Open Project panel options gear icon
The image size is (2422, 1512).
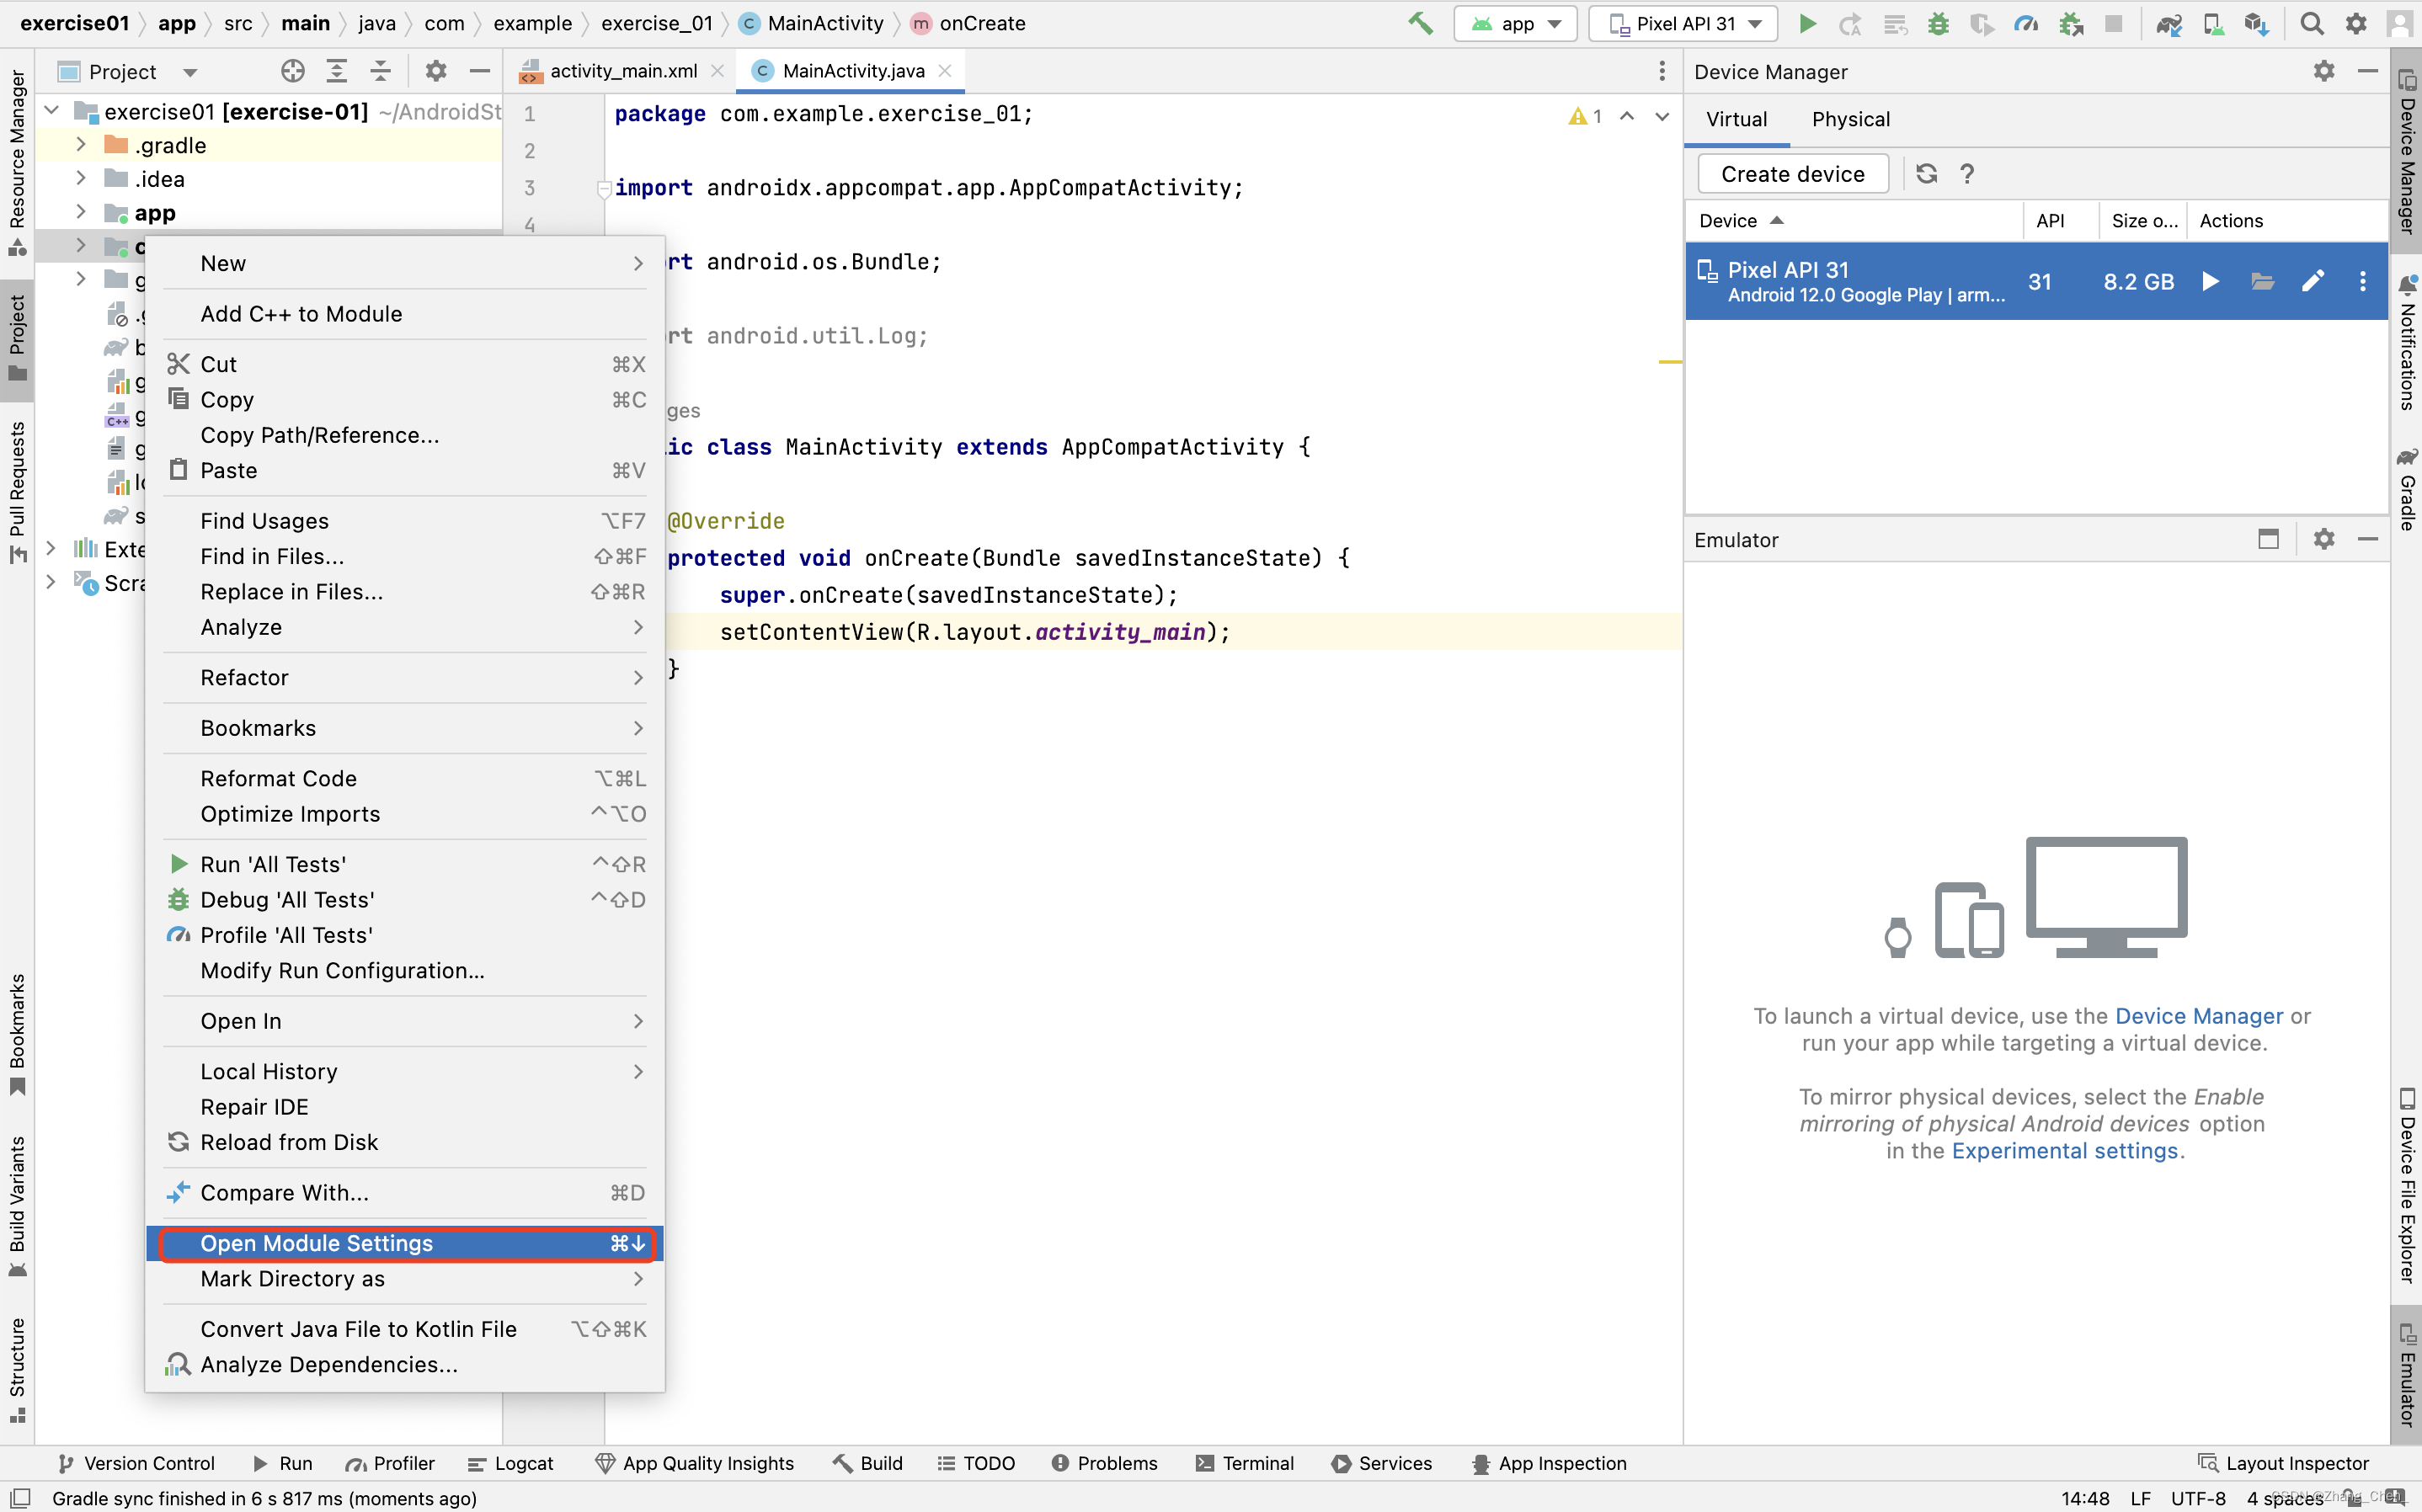[x=436, y=71]
